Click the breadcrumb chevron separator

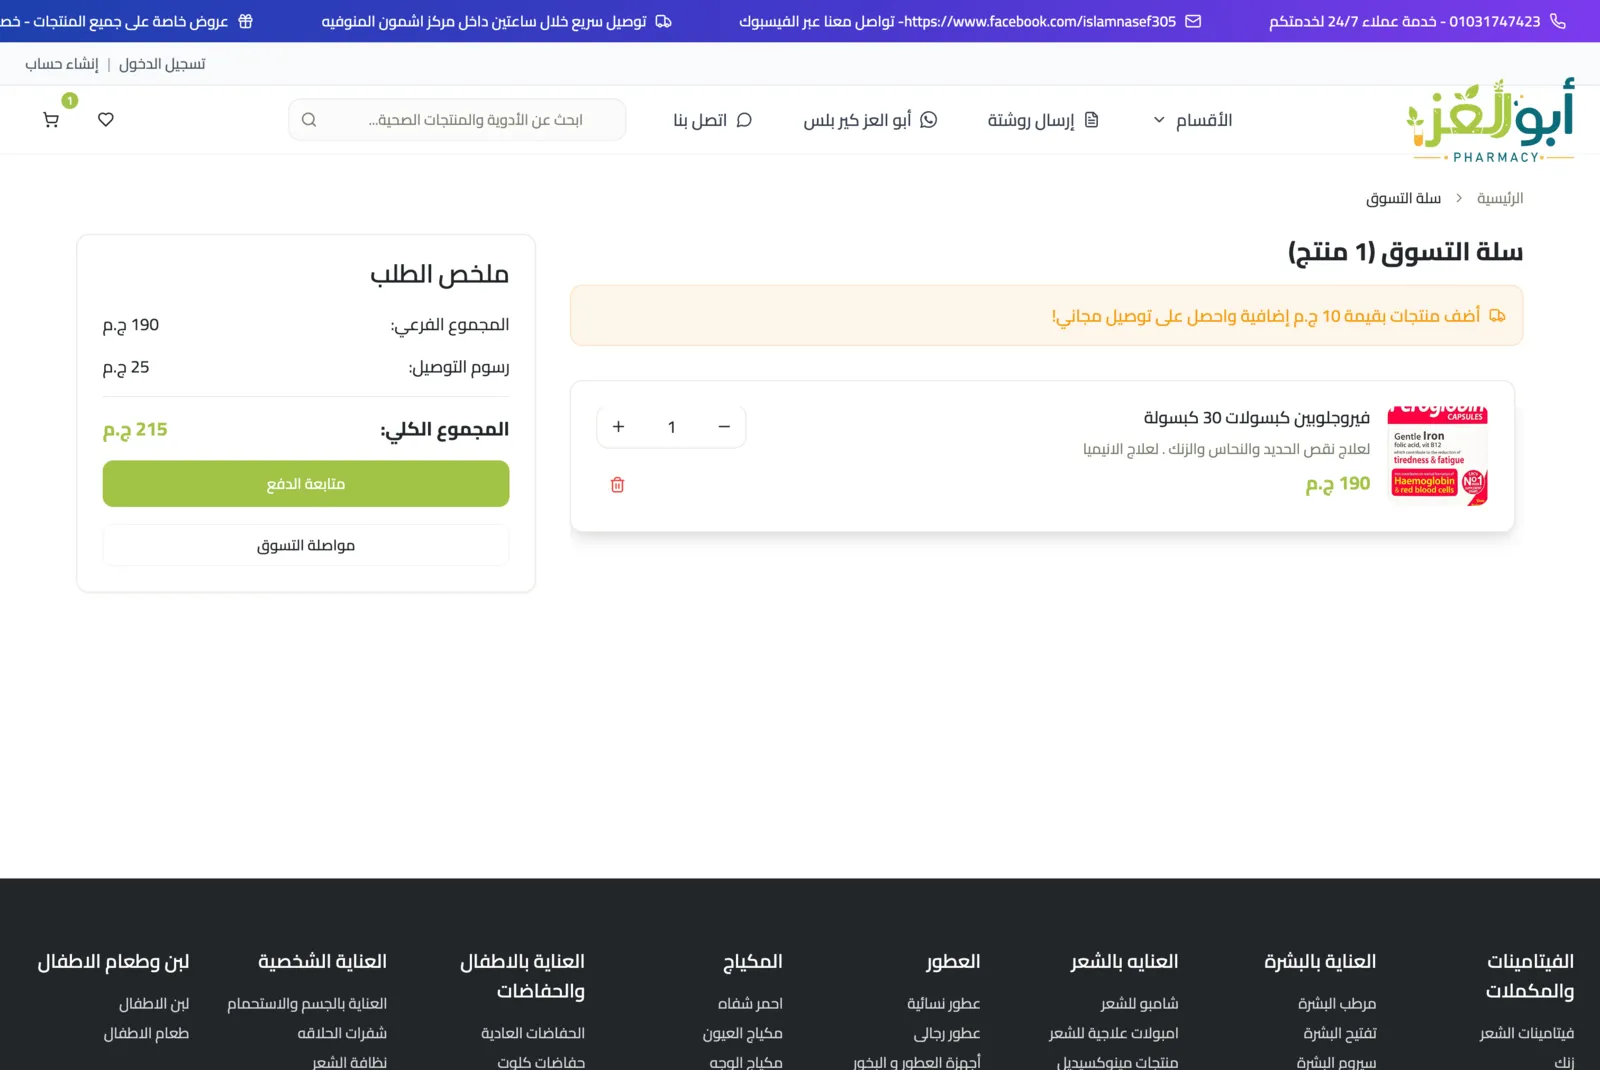(x=1459, y=198)
